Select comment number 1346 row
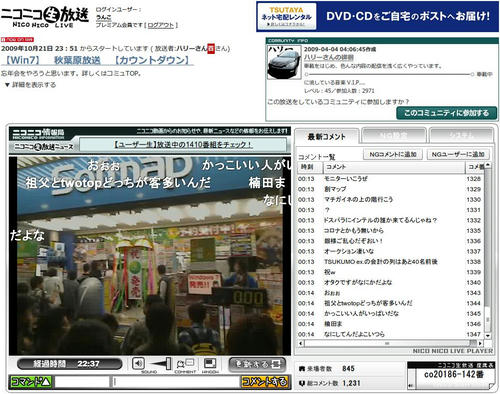500x394 pixels. click(x=391, y=324)
